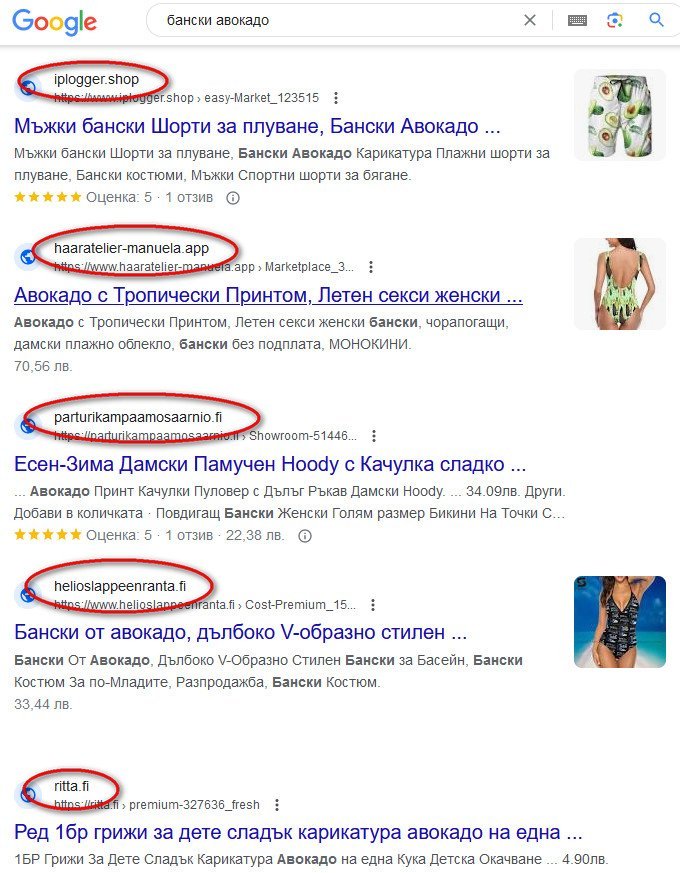The height and width of the screenshot is (873, 680).
Task: Open three-dot menu for iplogger.shop result
Action: (x=336, y=98)
